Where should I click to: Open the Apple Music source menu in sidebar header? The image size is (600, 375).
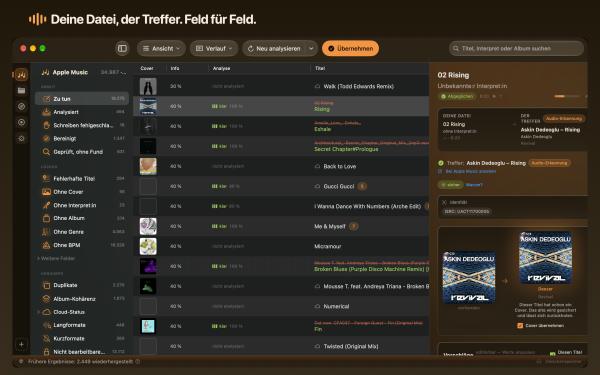(83, 72)
